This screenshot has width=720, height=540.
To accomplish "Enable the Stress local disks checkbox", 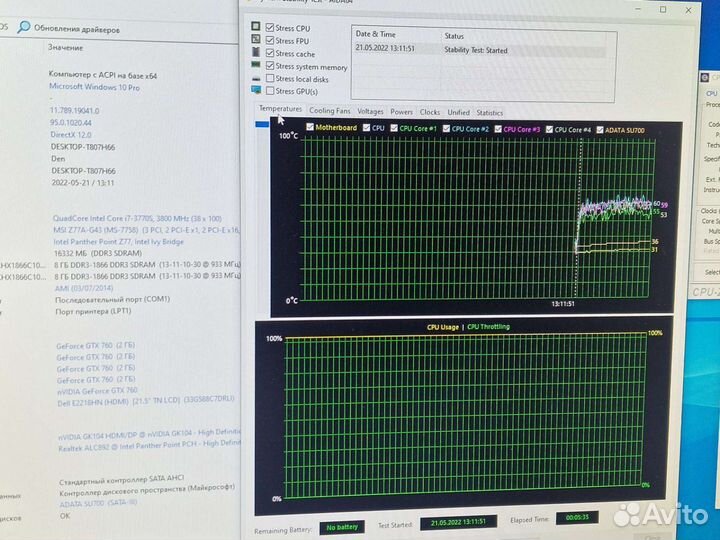I will click(270, 79).
